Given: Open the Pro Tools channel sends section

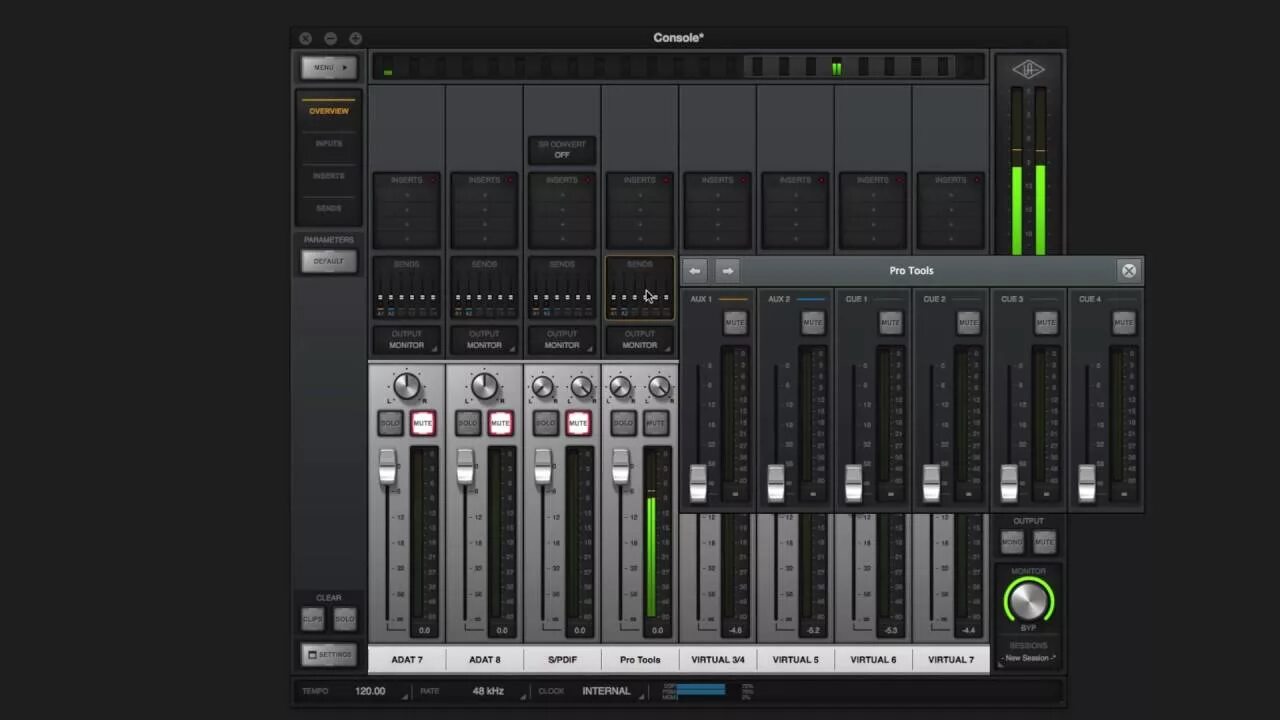Looking at the screenshot, I should [x=640, y=288].
